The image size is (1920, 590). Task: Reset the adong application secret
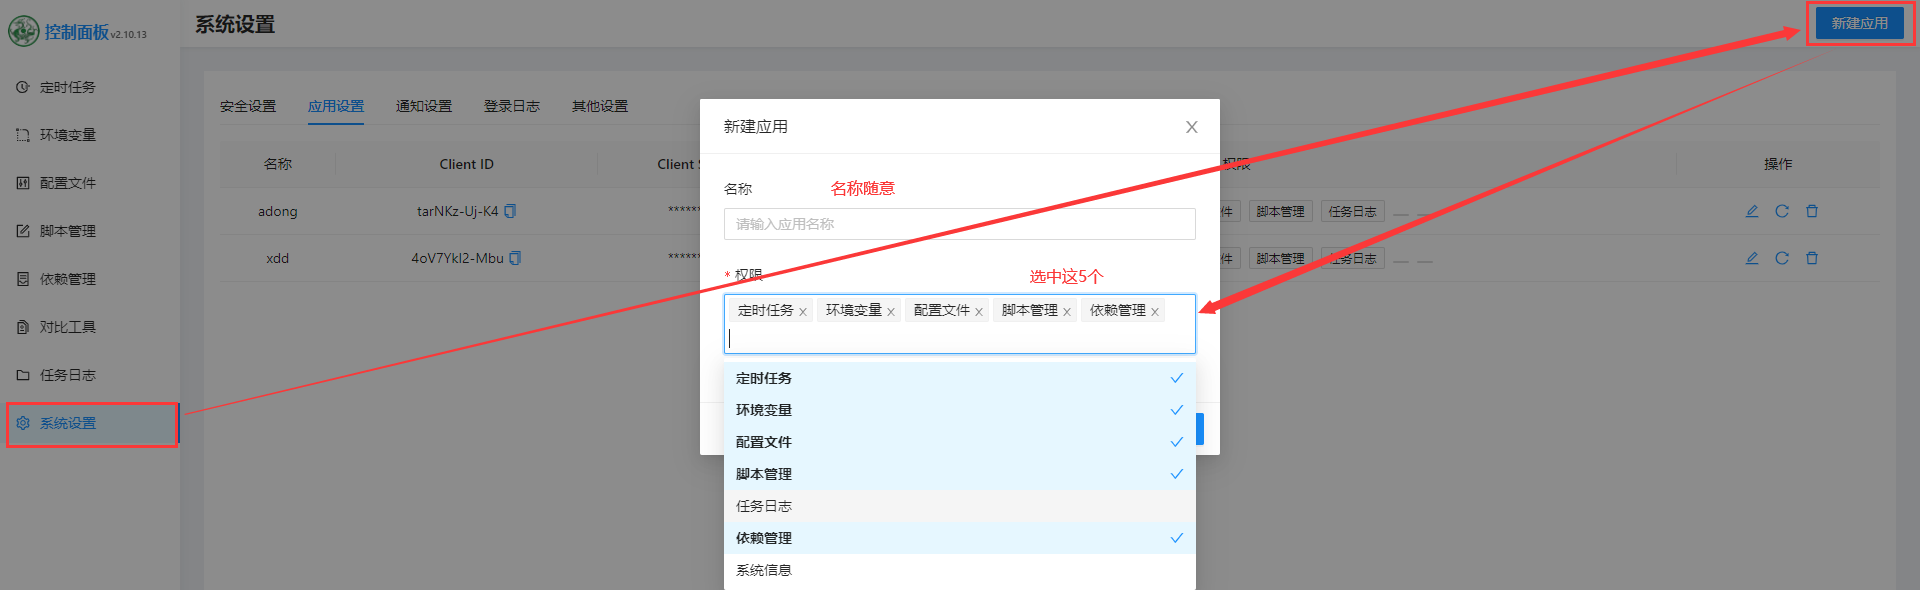(1782, 211)
